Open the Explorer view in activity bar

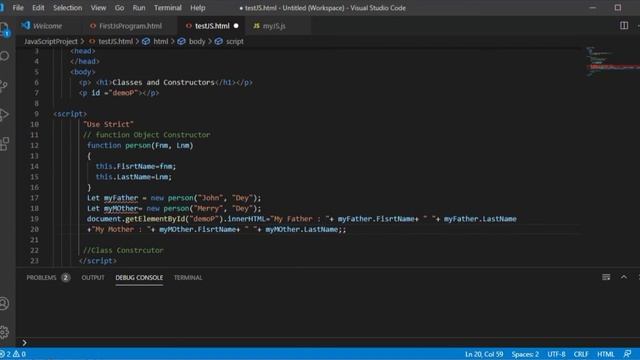[4, 29]
